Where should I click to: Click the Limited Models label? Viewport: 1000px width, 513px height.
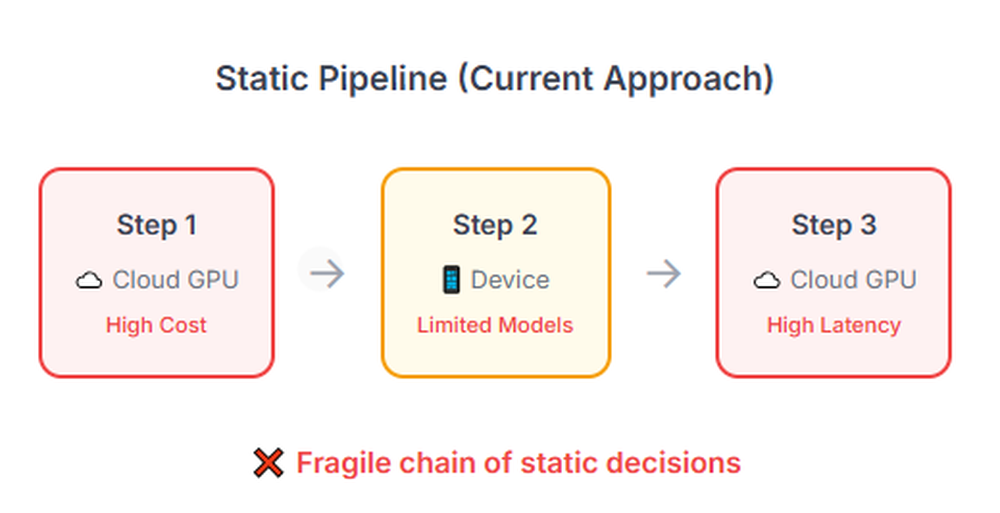[x=496, y=325]
